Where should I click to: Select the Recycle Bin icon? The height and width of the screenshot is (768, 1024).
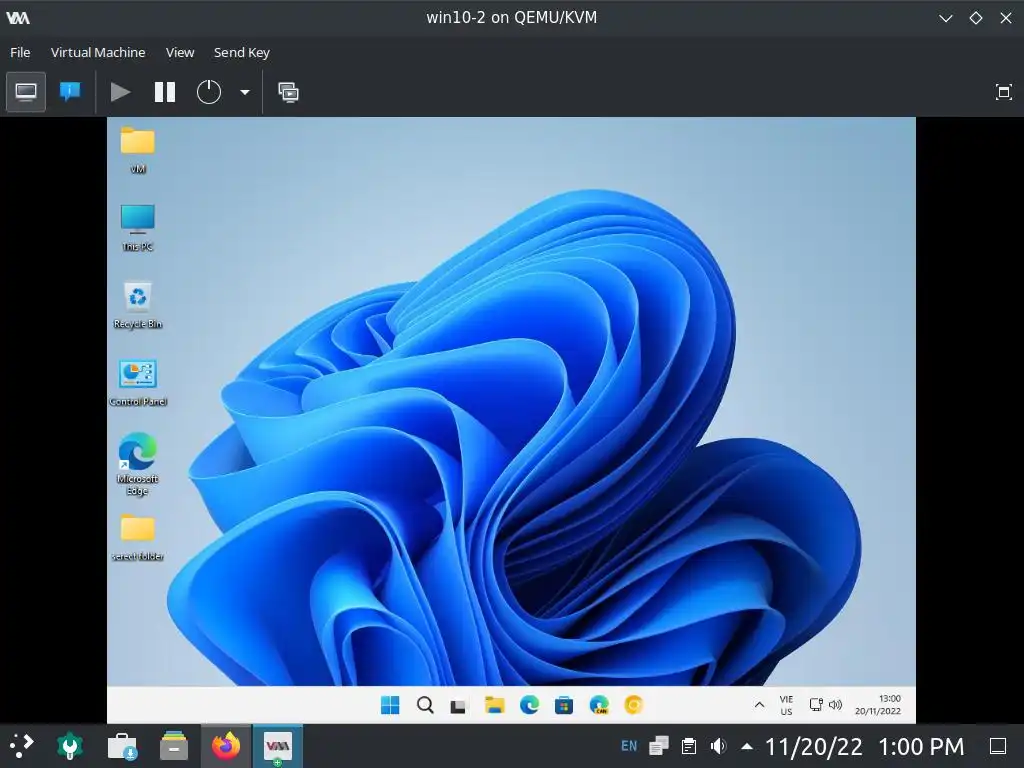click(138, 305)
